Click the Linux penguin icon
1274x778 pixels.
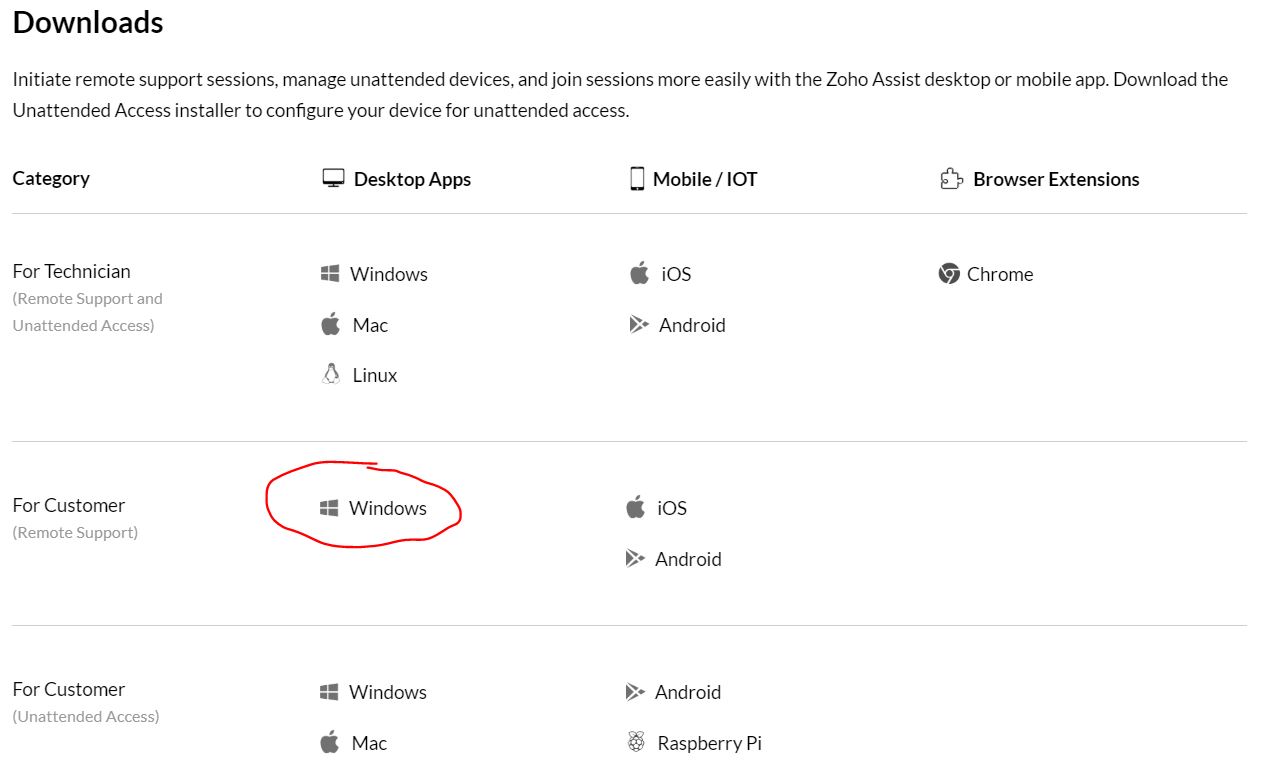point(330,375)
